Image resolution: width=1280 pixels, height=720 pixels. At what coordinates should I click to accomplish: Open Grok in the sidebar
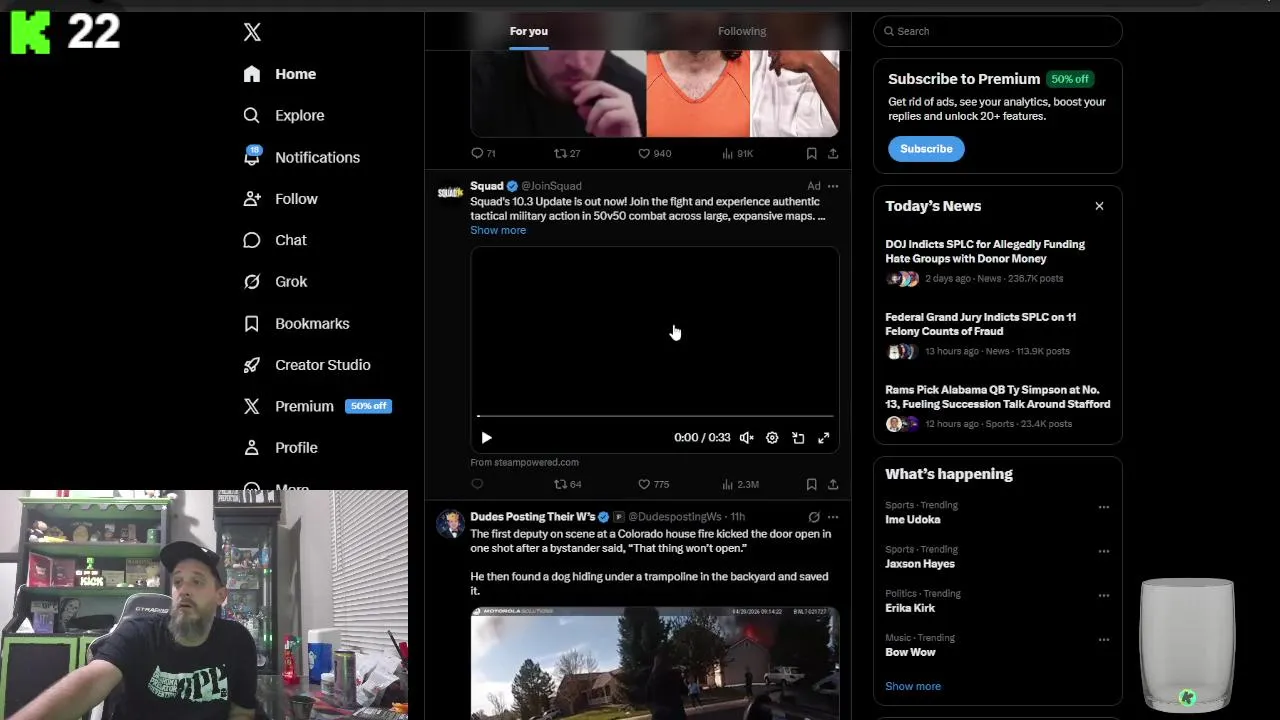(x=275, y=282)
